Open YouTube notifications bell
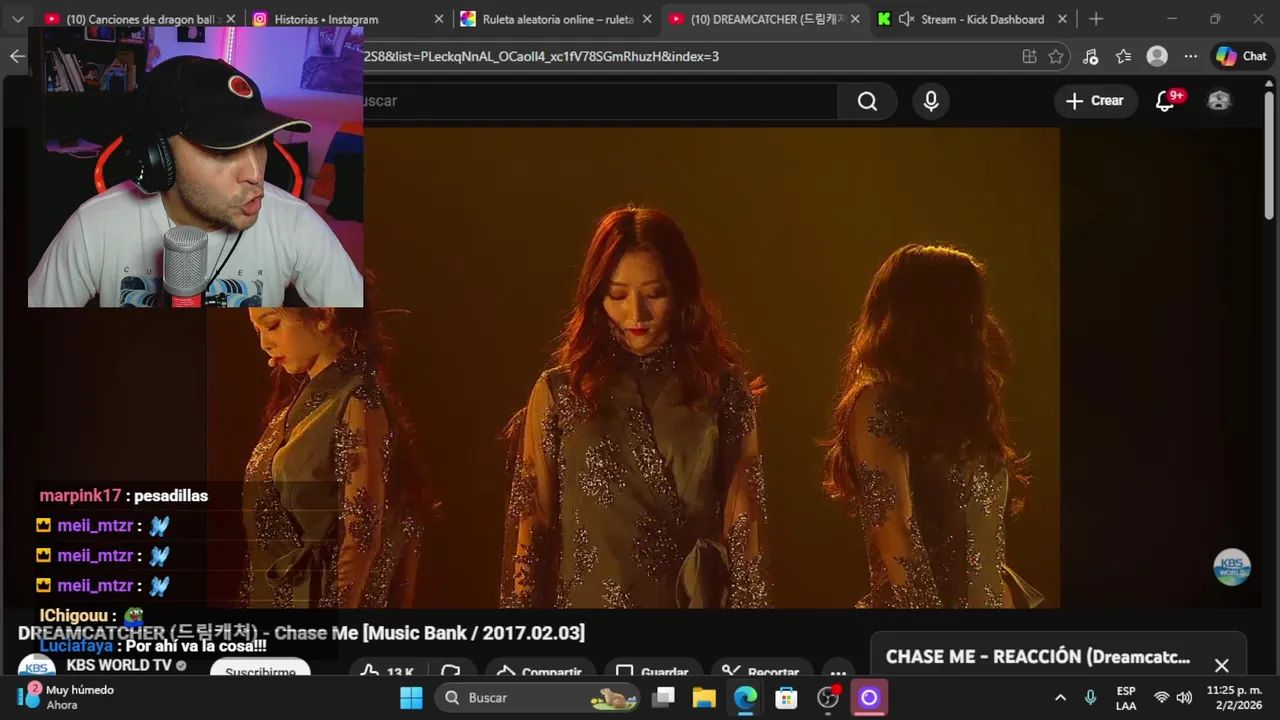Screen dimensions: 1280x720 click(x=1165, y=101)
